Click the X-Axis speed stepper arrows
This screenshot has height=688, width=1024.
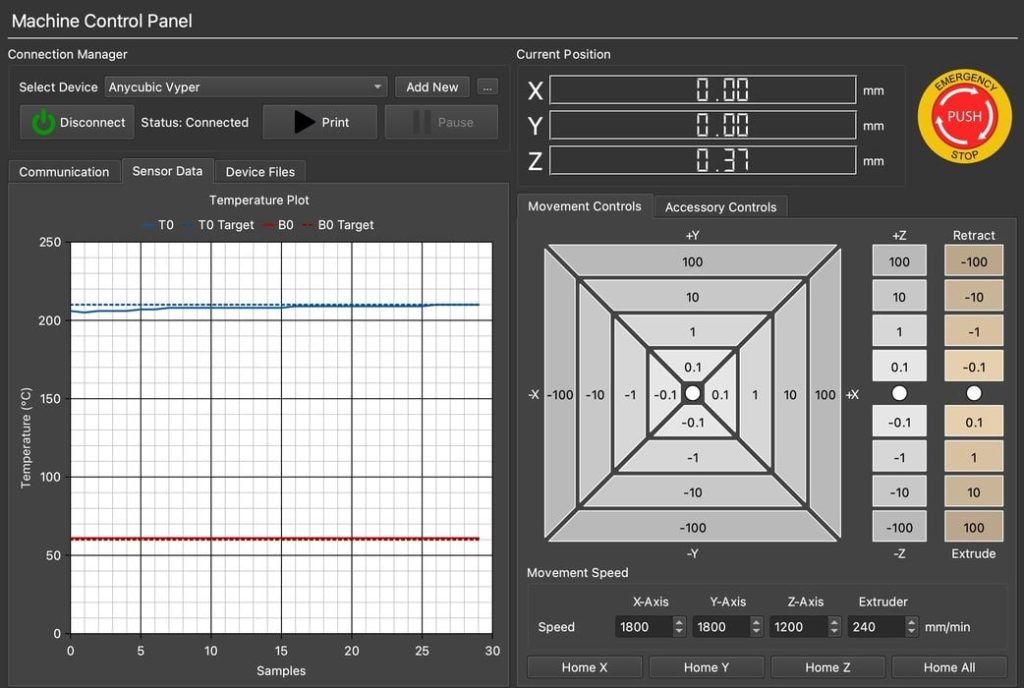[679, 627]
